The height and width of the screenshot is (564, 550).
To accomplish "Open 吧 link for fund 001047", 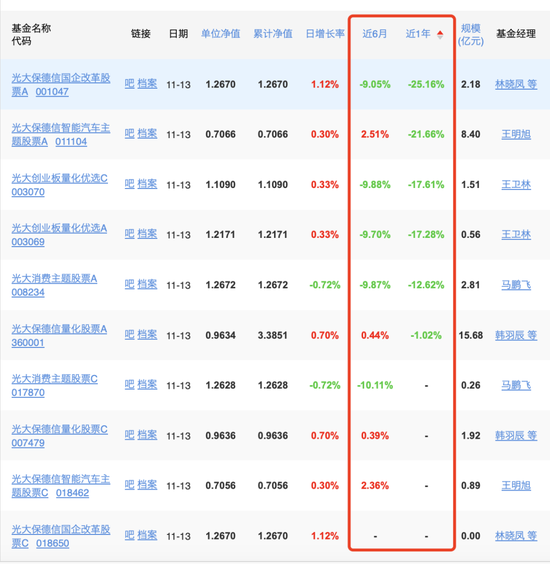I will 129,84.
